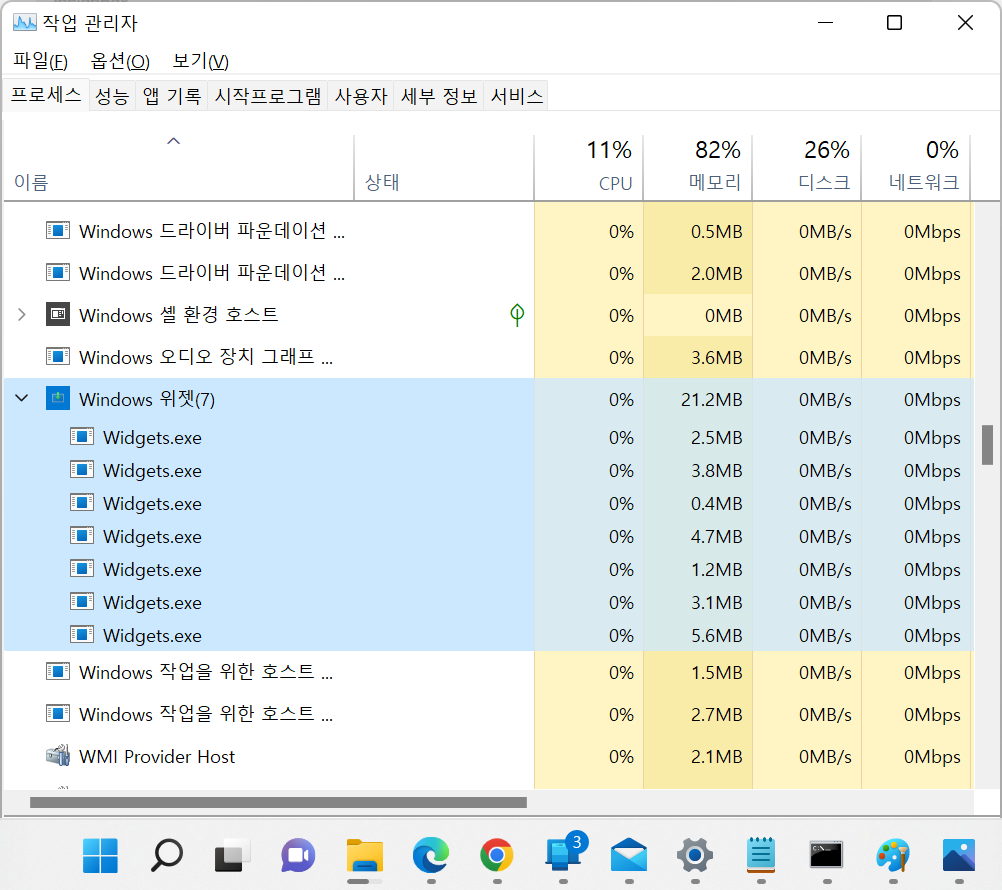Click the 21.2MB memory value for Windows 위젯
1002x890 pixels.
point(711,399)
